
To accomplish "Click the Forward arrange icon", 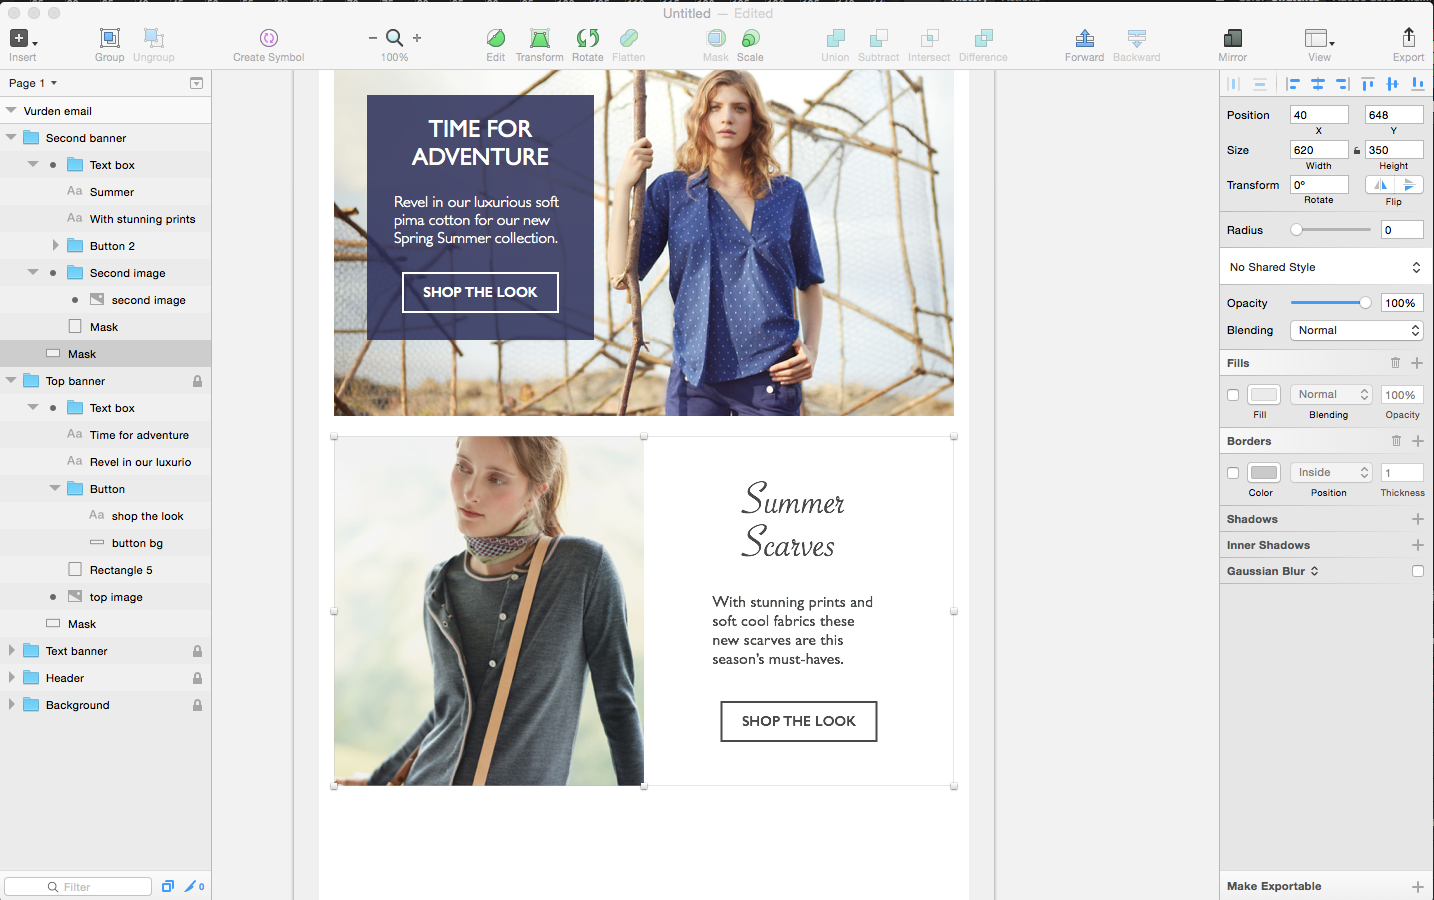I will (1084, 38).
